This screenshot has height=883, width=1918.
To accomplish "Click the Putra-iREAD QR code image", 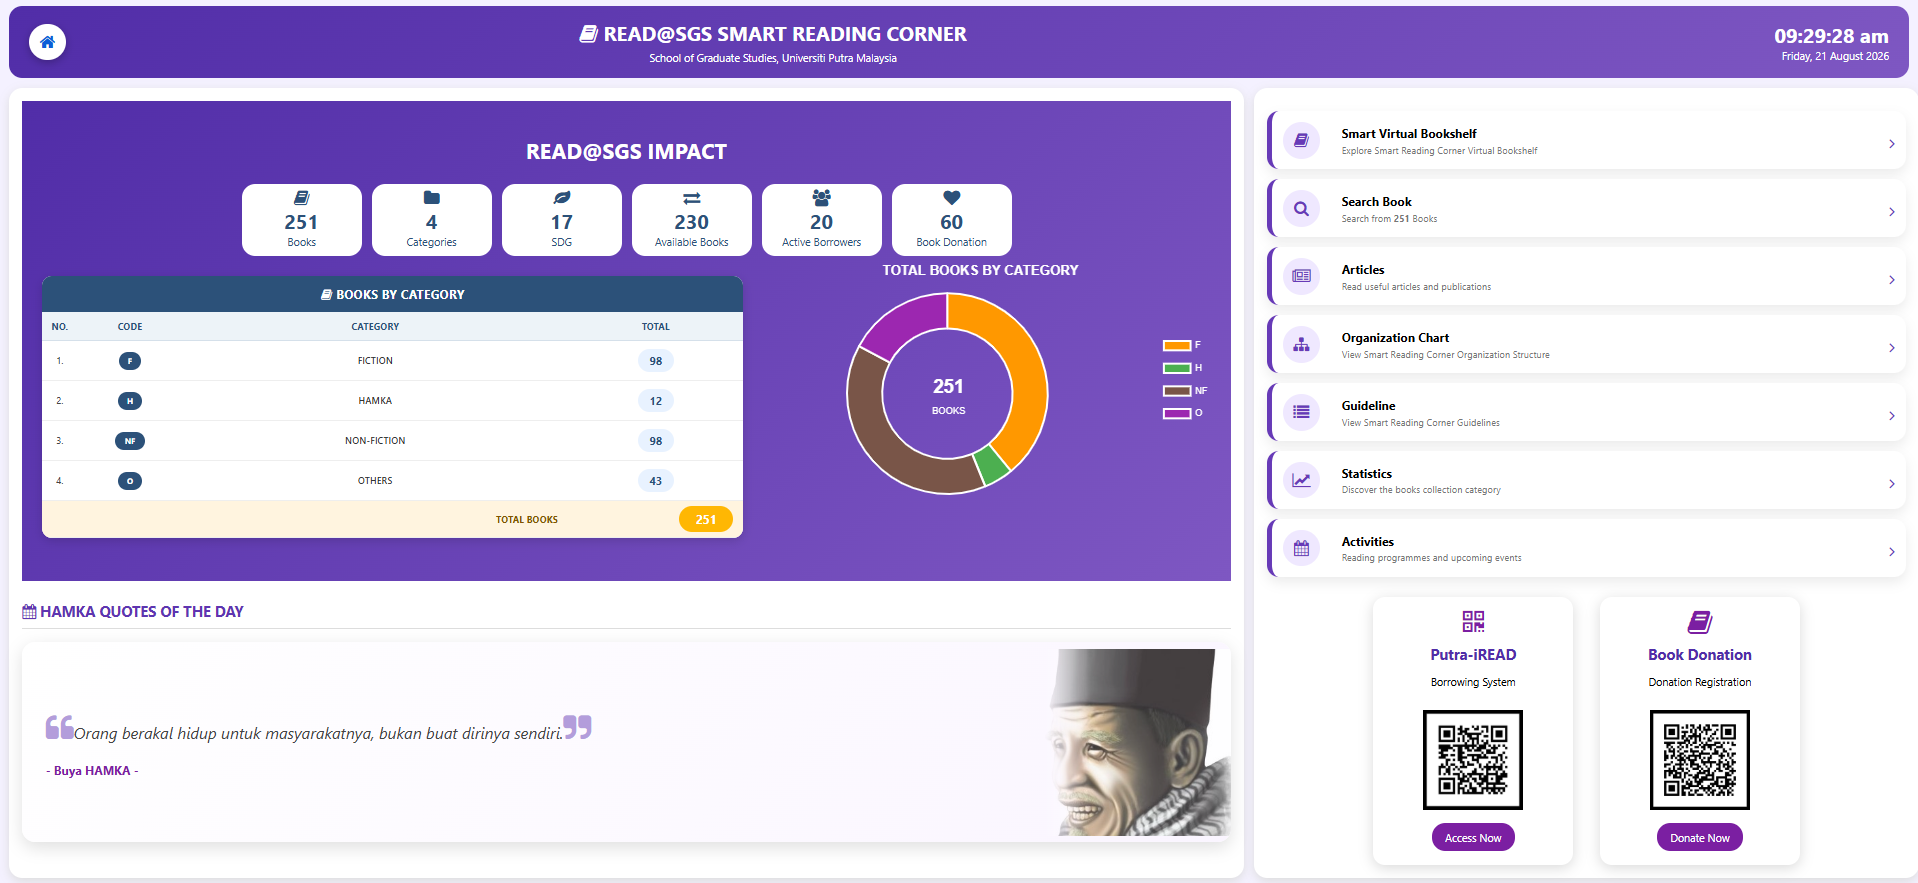I will (x=1473, y=760).
